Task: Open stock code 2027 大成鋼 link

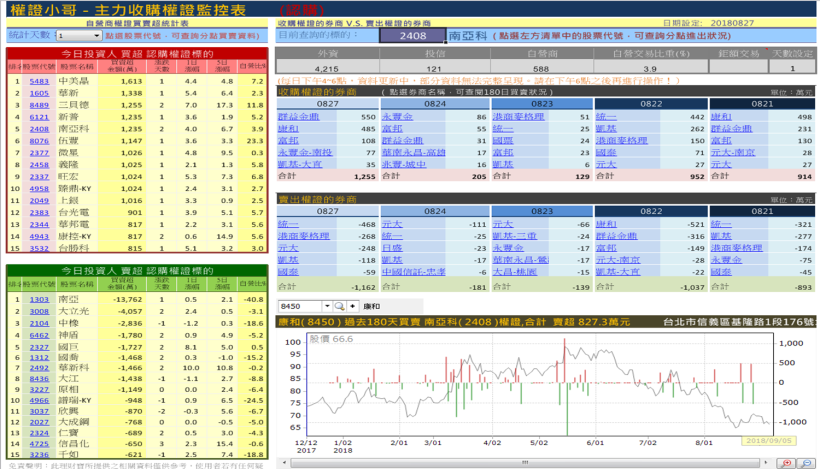Action: [39, 422]
